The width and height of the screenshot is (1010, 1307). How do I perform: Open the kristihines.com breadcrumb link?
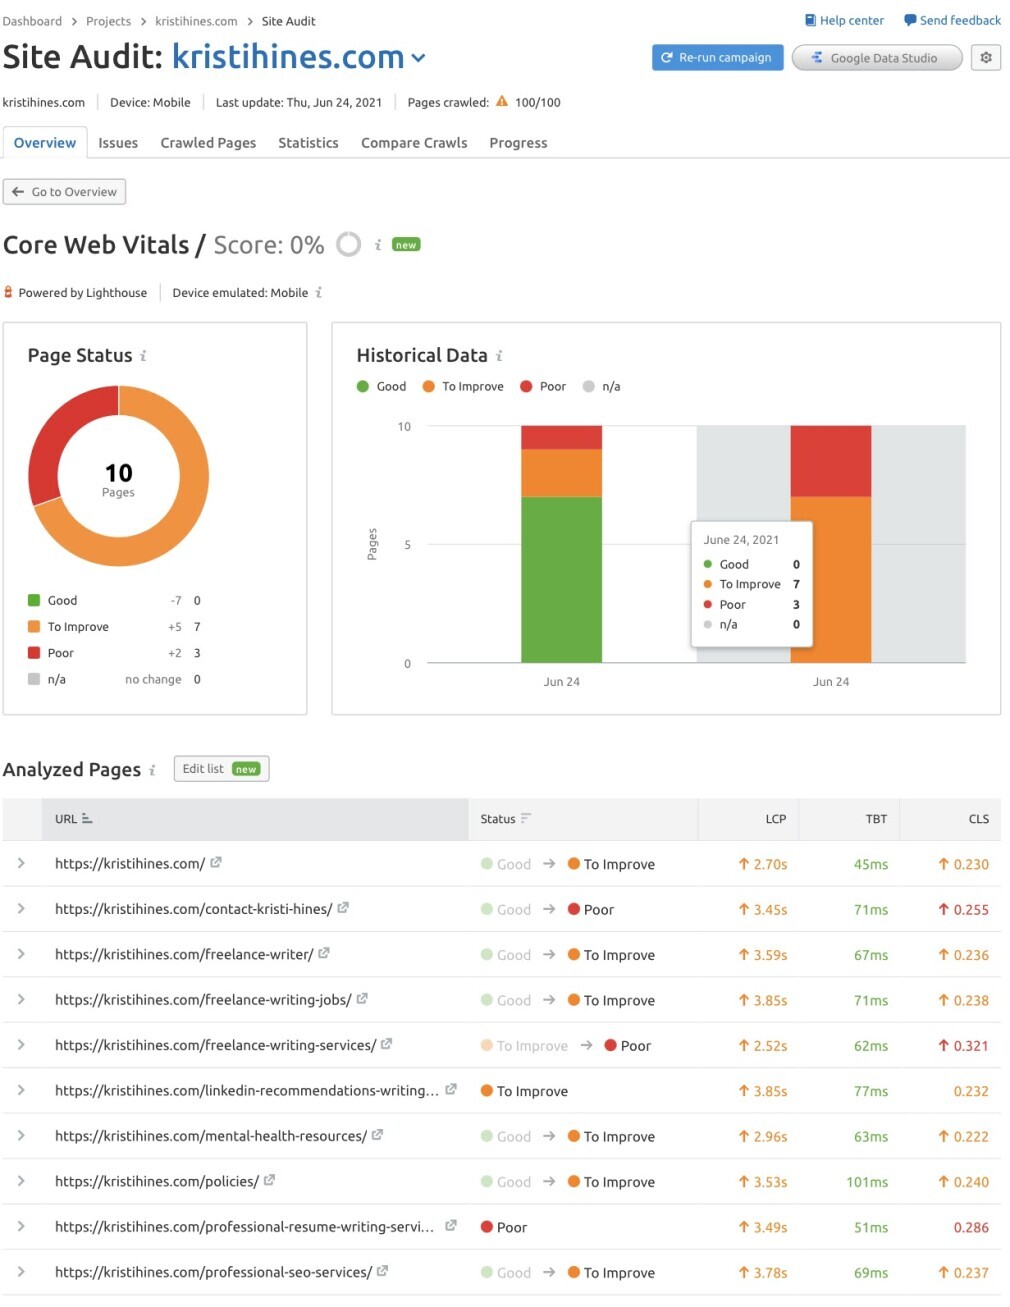[196, 21]
